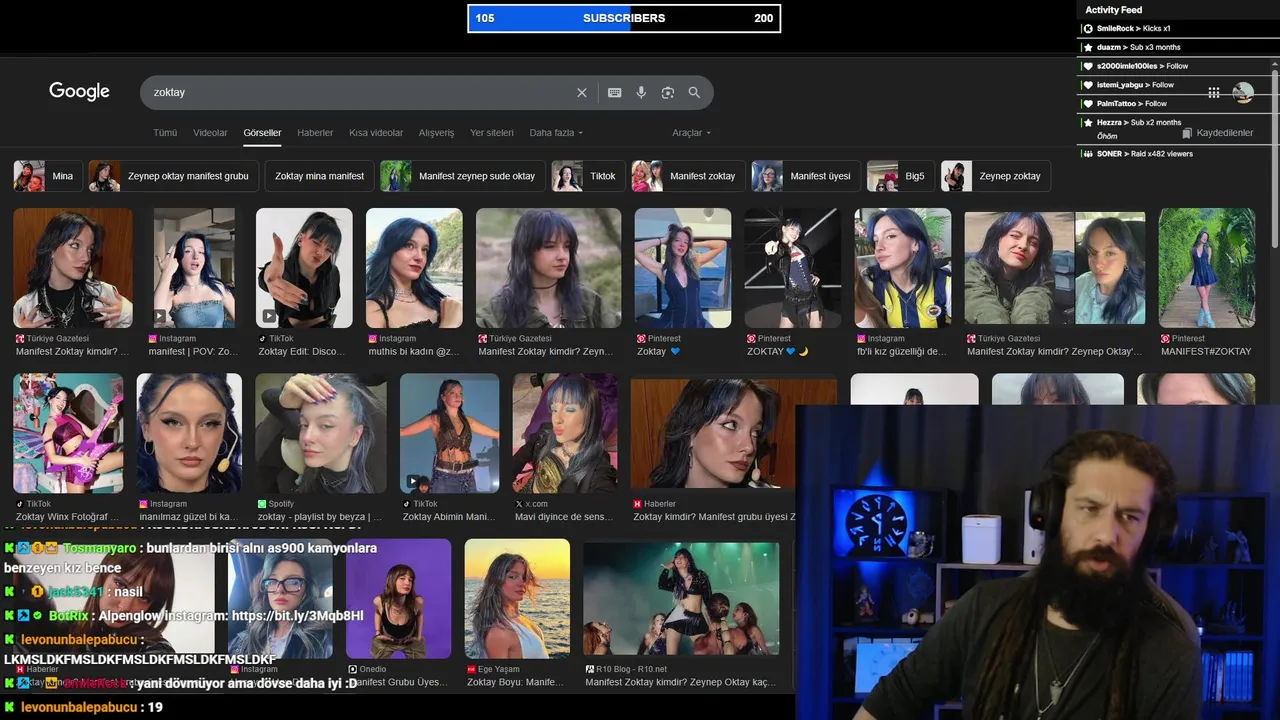Image resolution: width=1280 pixels, height=720 pixels.
Task: Open 'muthis bi kadın' Instagram image
Action: tap(414, 268)
